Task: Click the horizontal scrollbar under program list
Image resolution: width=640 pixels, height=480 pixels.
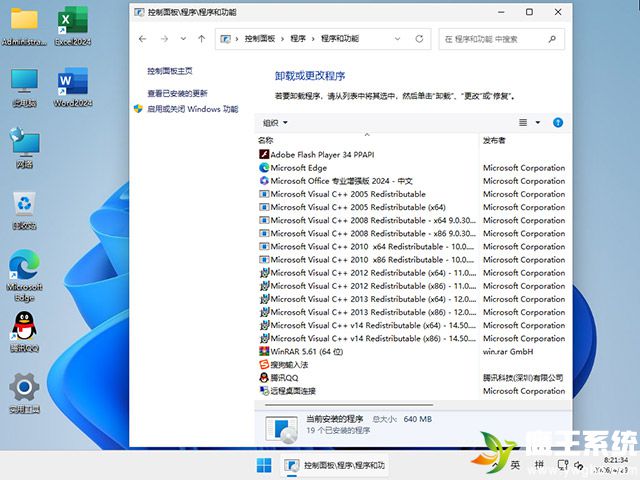Action: click(x=349, y=405)
